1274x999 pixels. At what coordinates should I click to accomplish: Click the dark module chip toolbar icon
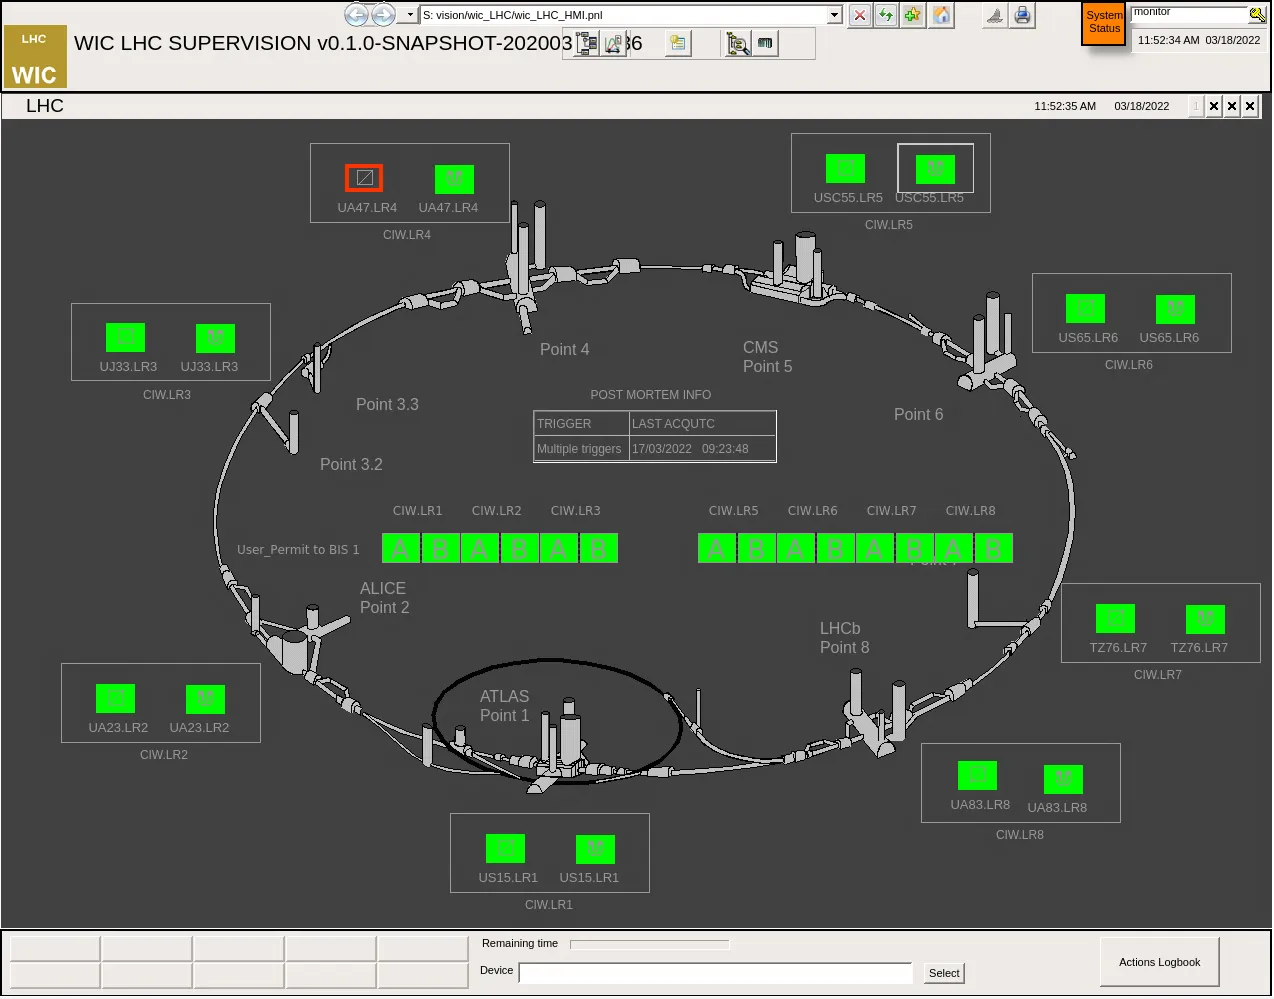[x=765, y=43]
